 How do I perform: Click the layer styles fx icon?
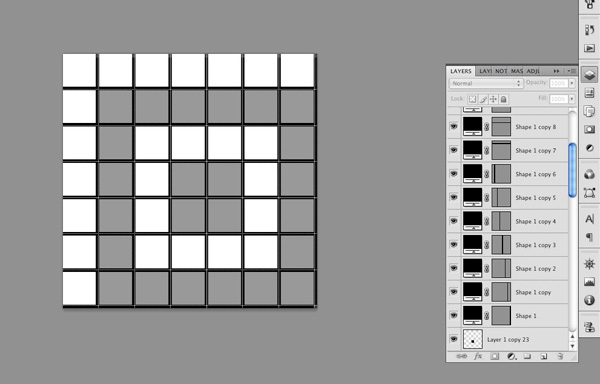(x=478, y=356)
